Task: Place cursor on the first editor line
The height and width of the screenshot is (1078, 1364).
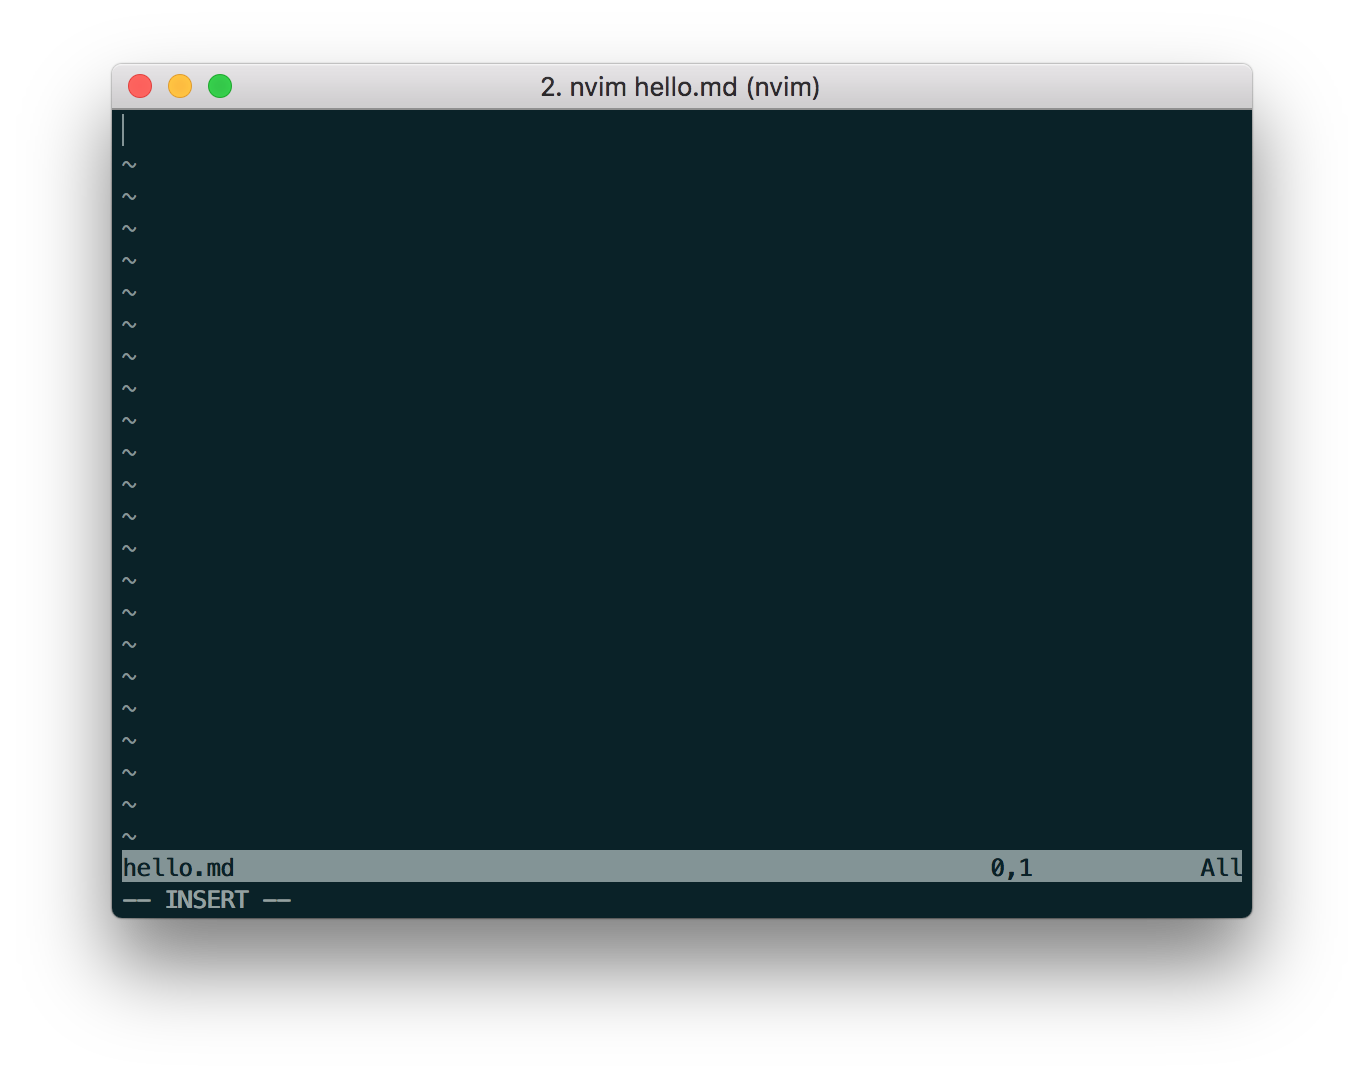Action: (x=682, y=131)
